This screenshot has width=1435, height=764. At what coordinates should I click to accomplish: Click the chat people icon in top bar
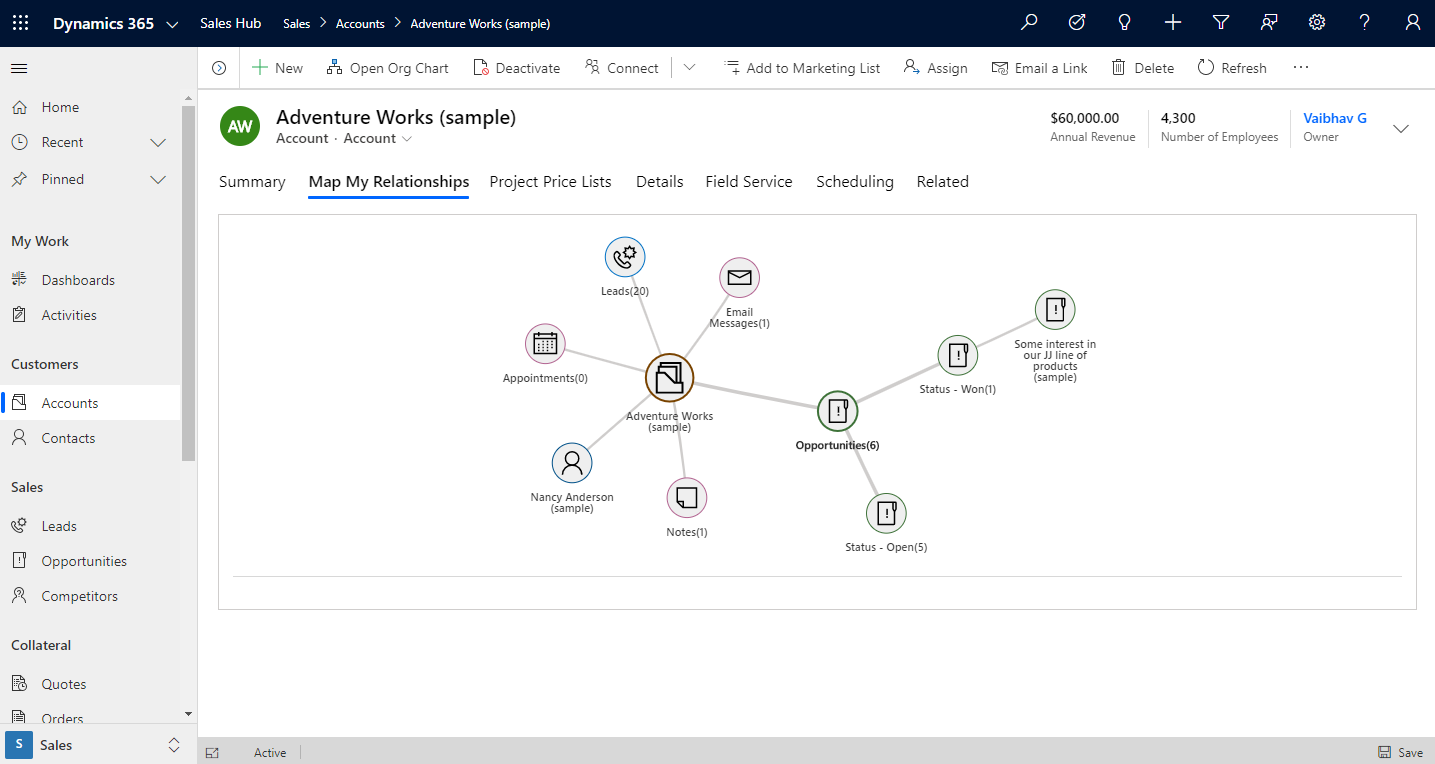click(1269, 23)
